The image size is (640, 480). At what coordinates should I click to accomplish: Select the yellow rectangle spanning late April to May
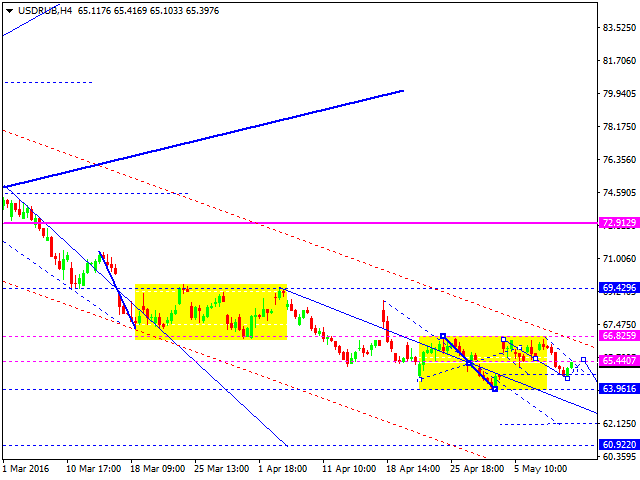483,362
